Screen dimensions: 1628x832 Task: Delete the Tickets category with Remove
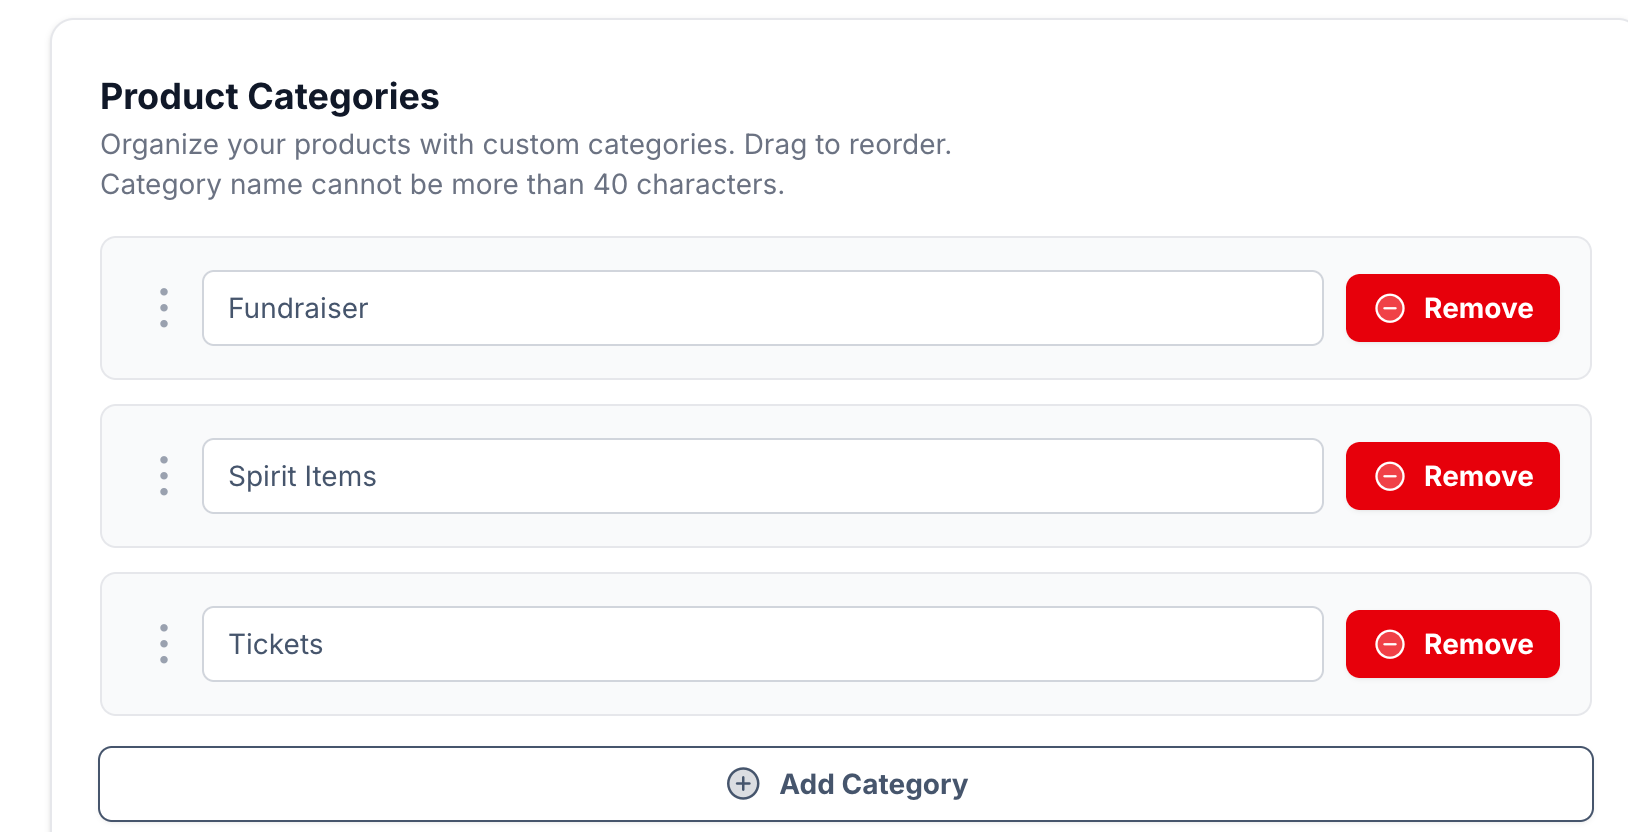[1452, 644]
